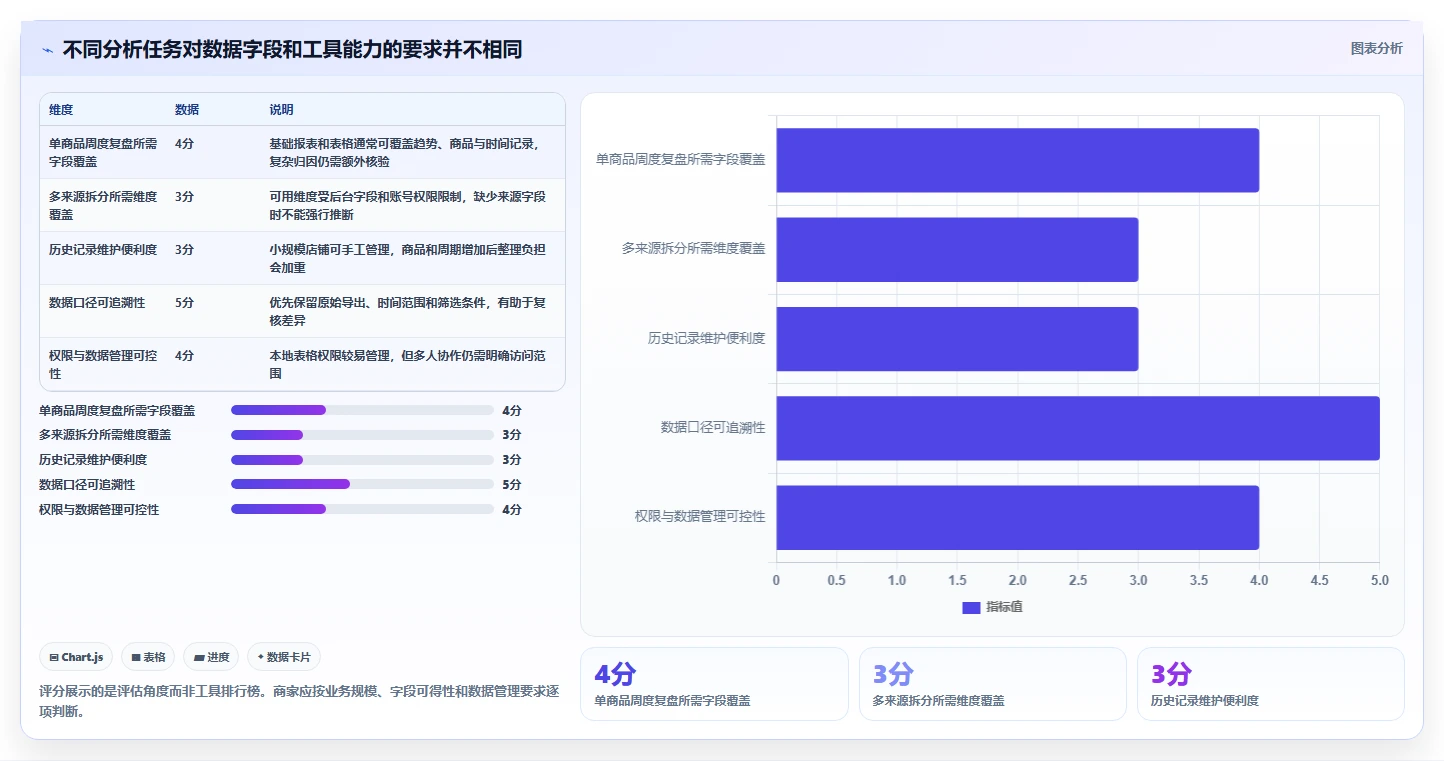Click the 4分 value beside the 权限与数据管理可控性 progress bar
The image size is (1444, 761).
coord(512,509)
